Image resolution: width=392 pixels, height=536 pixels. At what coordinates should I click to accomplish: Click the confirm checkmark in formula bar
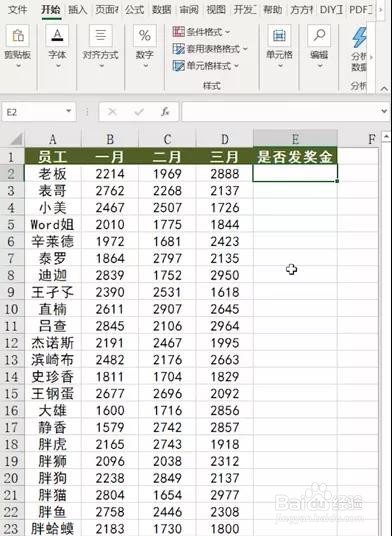139,111
